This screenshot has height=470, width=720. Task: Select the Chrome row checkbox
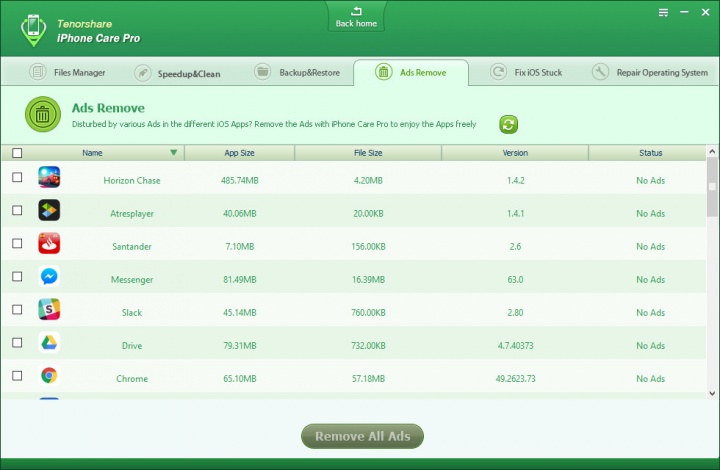pyautogui.click(x=17, y=375)
